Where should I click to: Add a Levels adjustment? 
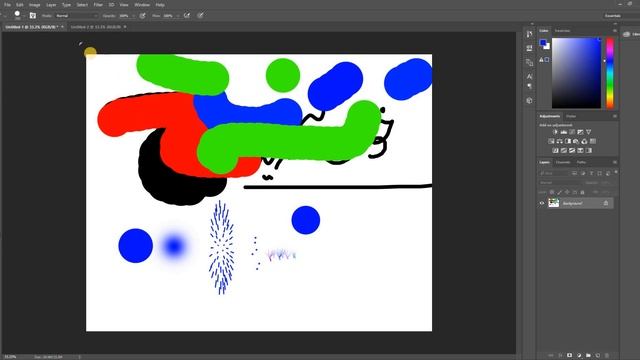pyautogui.click(x=564, y=132)
